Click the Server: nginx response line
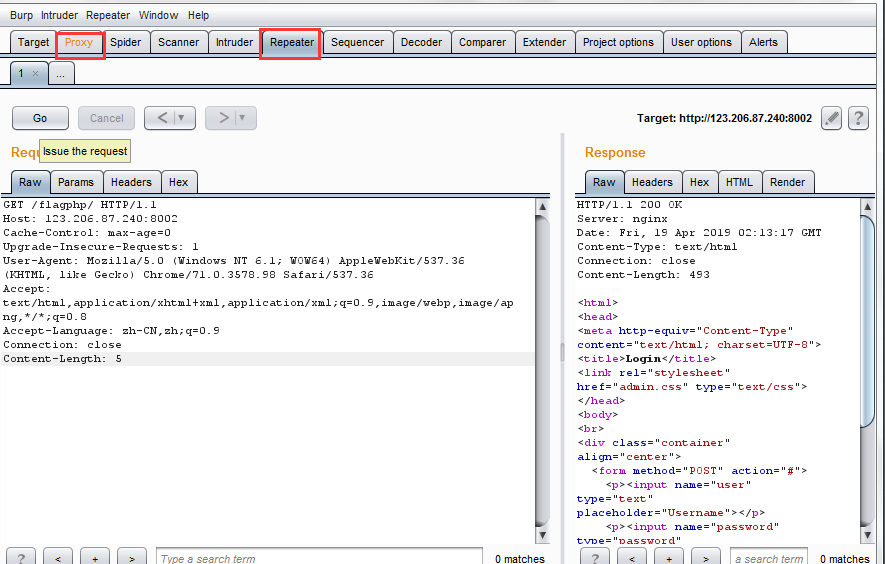 622,218
